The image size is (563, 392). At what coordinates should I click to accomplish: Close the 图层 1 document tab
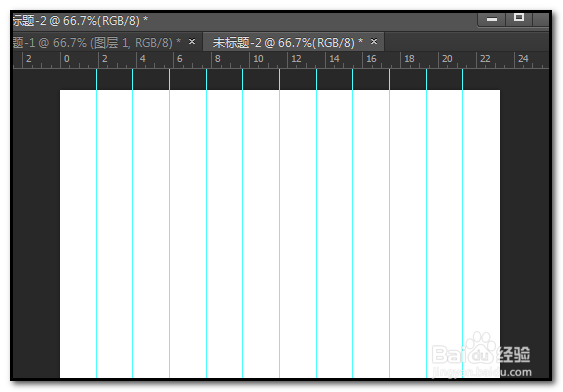pos(192,42)
